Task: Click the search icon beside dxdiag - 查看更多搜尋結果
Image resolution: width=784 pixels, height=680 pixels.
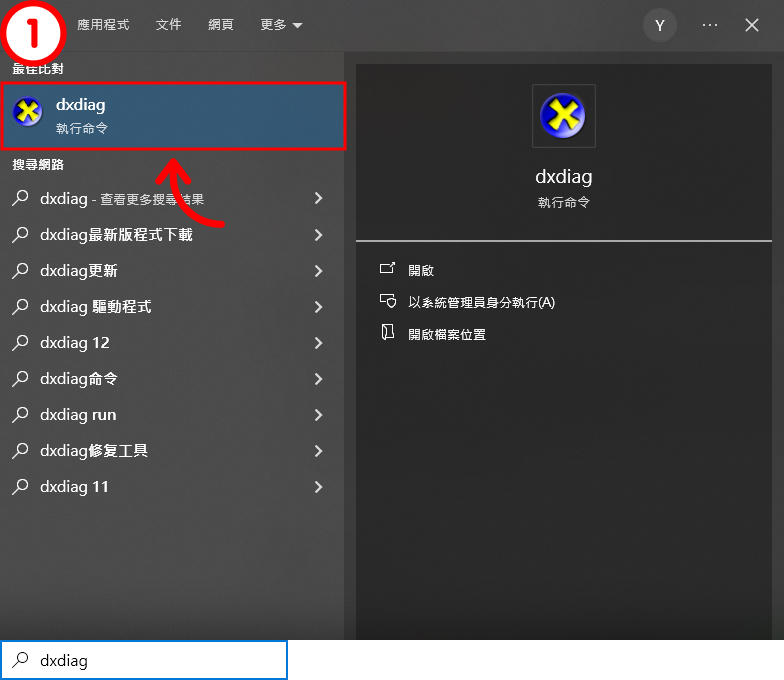Action: [x=20, y=198]
